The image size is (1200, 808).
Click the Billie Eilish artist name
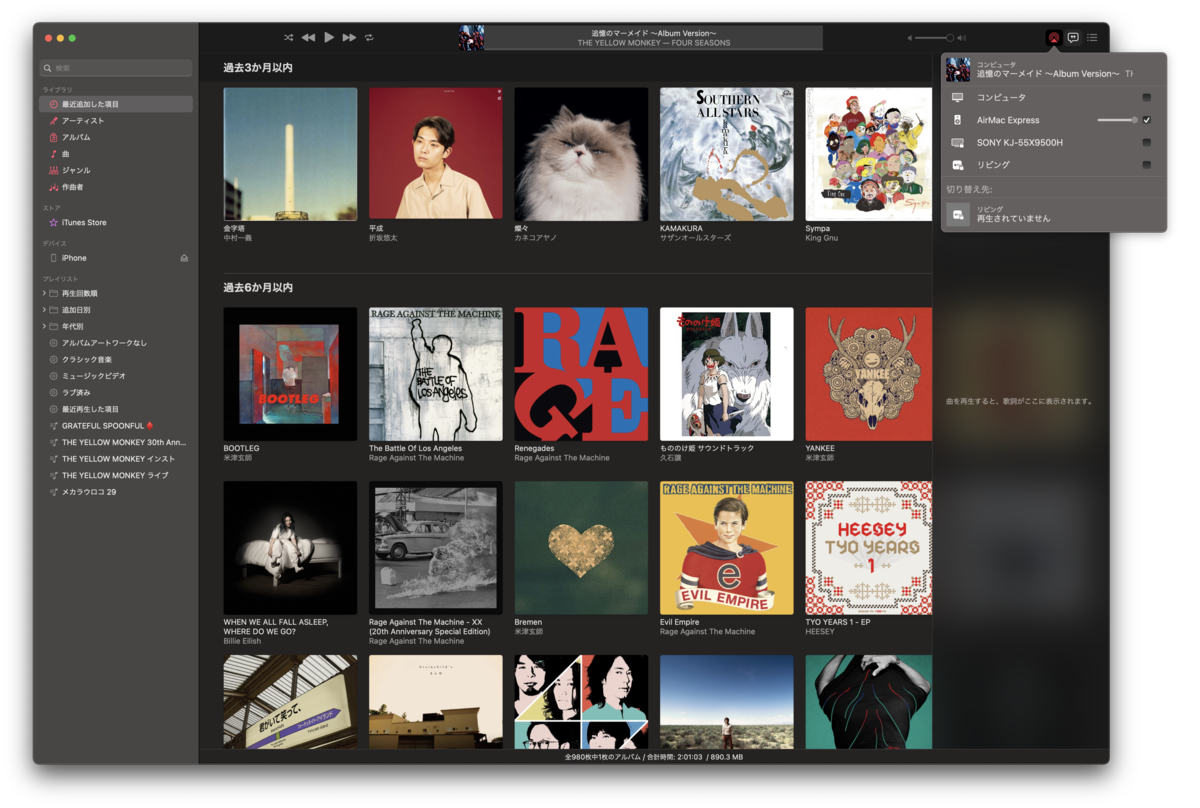(x=242, y=641)
